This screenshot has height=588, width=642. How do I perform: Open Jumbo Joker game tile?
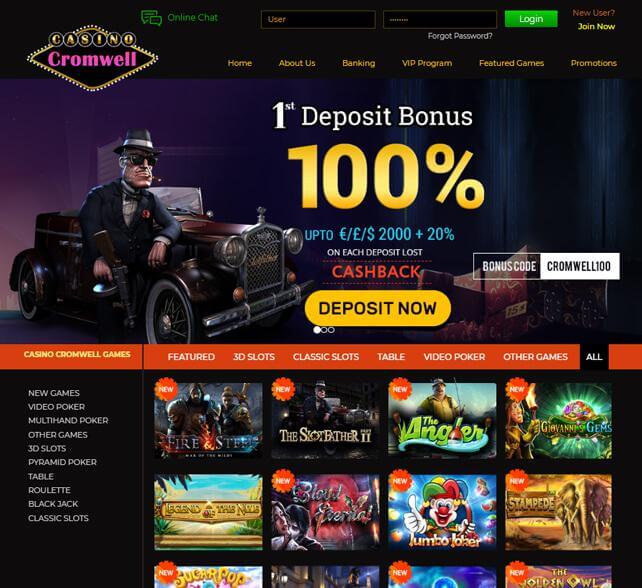pyautogui.click(x=442, y=512)
